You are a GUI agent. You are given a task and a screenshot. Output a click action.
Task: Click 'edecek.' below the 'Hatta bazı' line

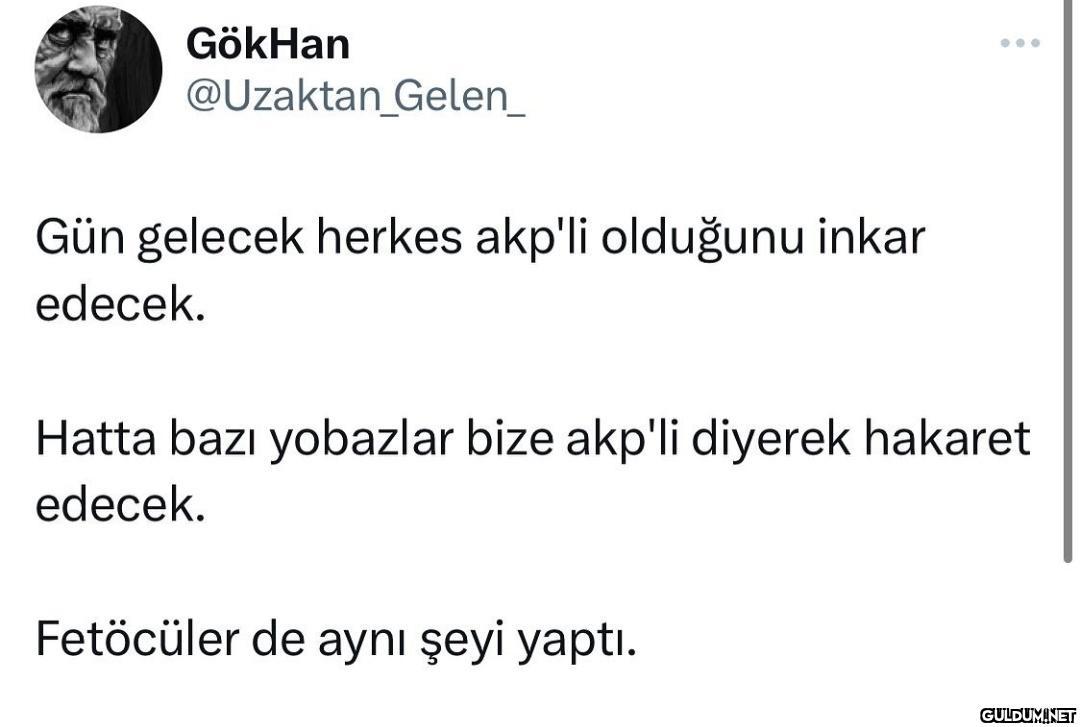coord(121,505)
